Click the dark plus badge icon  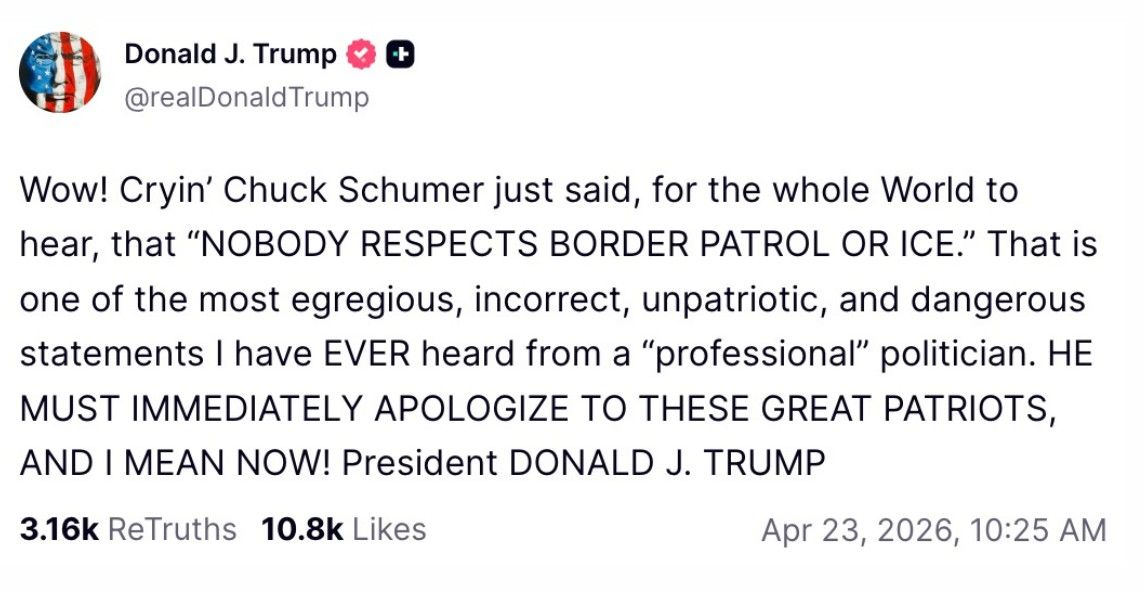400,55
